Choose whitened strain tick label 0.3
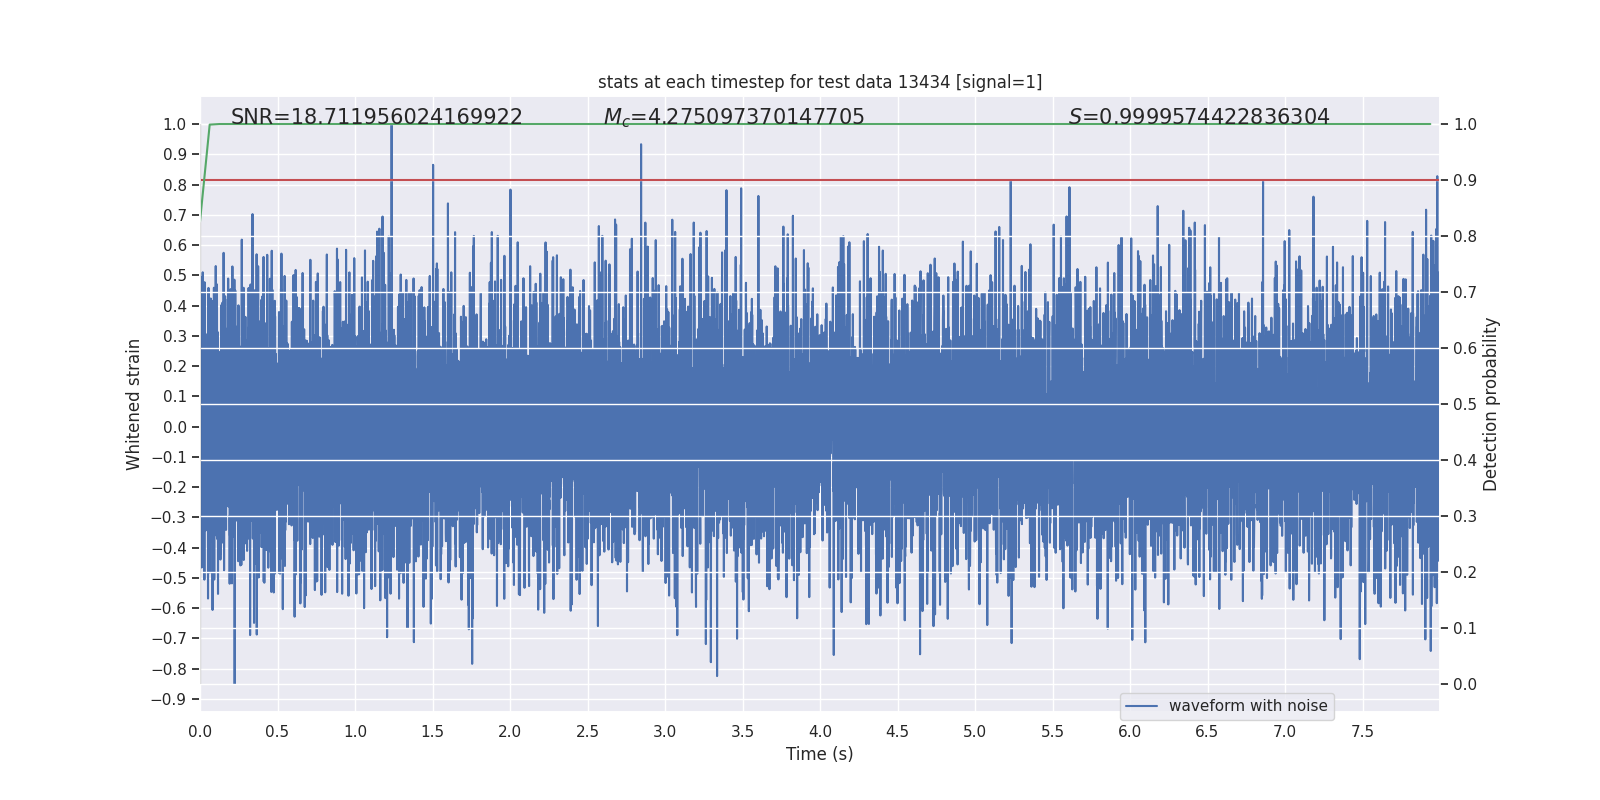 [x=175, y=337]
